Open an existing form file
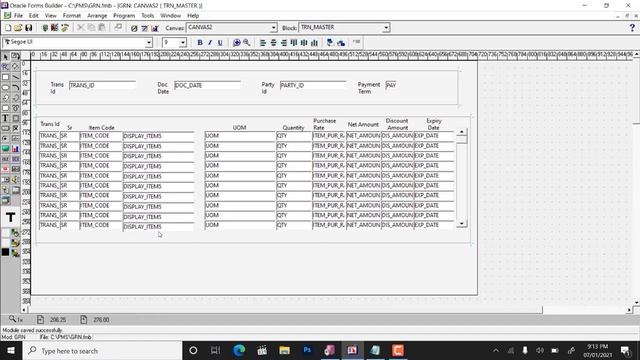The image size is (640, 360). click(18, 28)
